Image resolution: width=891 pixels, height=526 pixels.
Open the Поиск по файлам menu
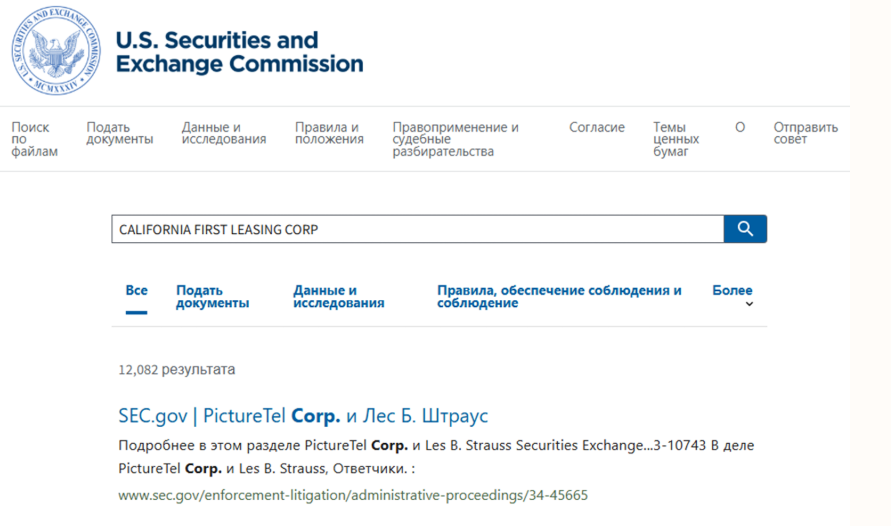(x=34, y=139)
